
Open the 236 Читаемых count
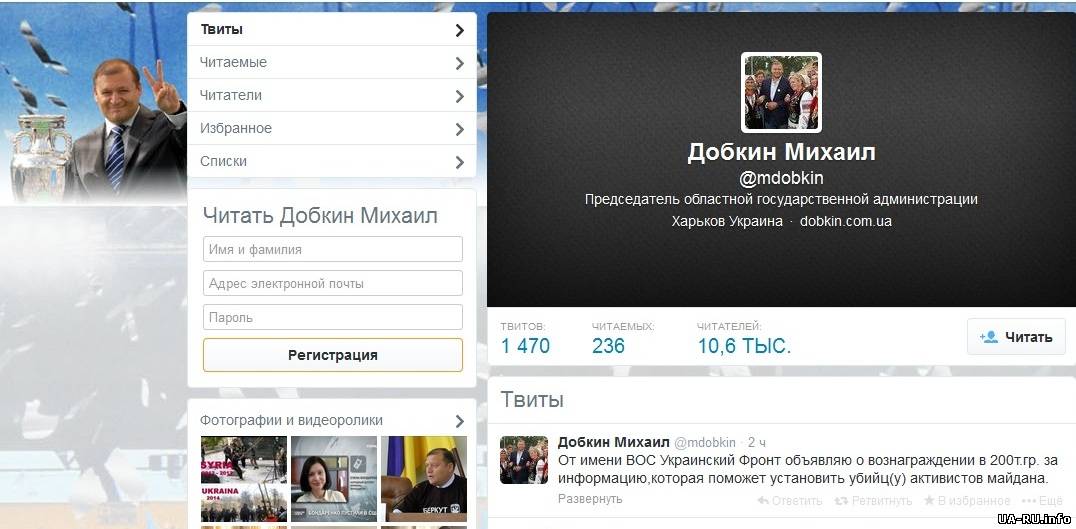tap(608, 346)
